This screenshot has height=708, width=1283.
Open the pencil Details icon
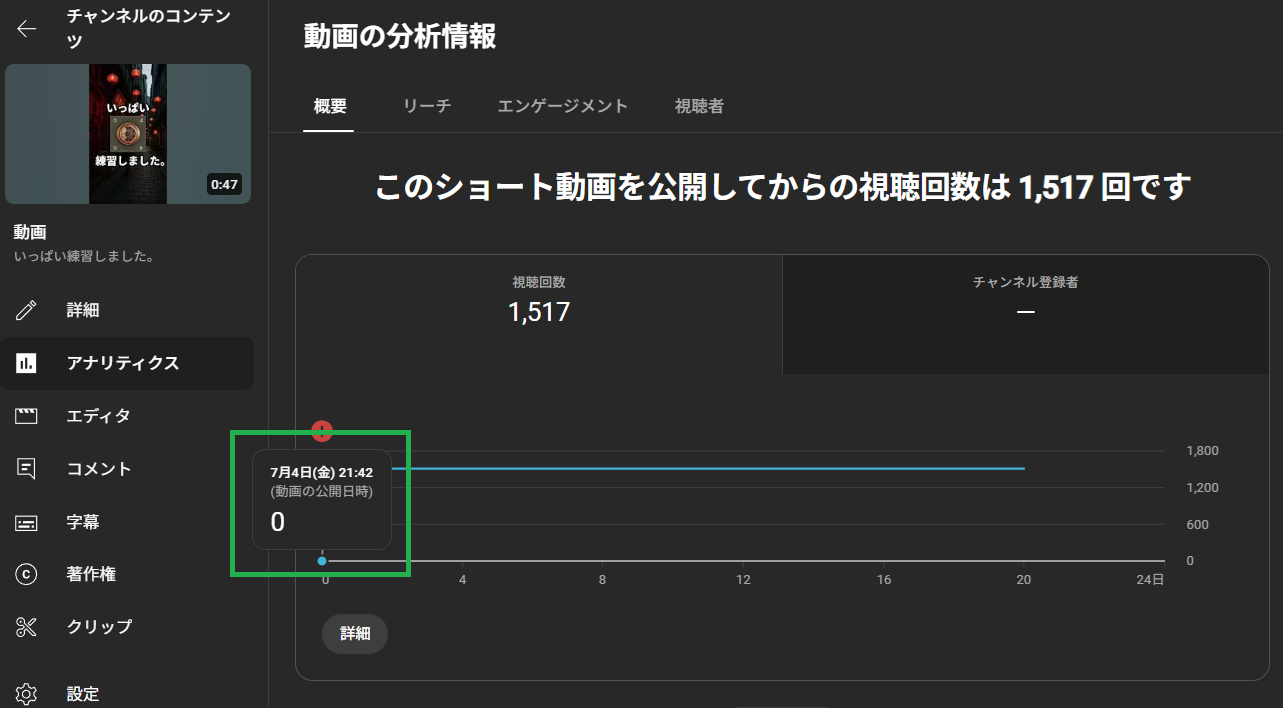tap(26, 310)
